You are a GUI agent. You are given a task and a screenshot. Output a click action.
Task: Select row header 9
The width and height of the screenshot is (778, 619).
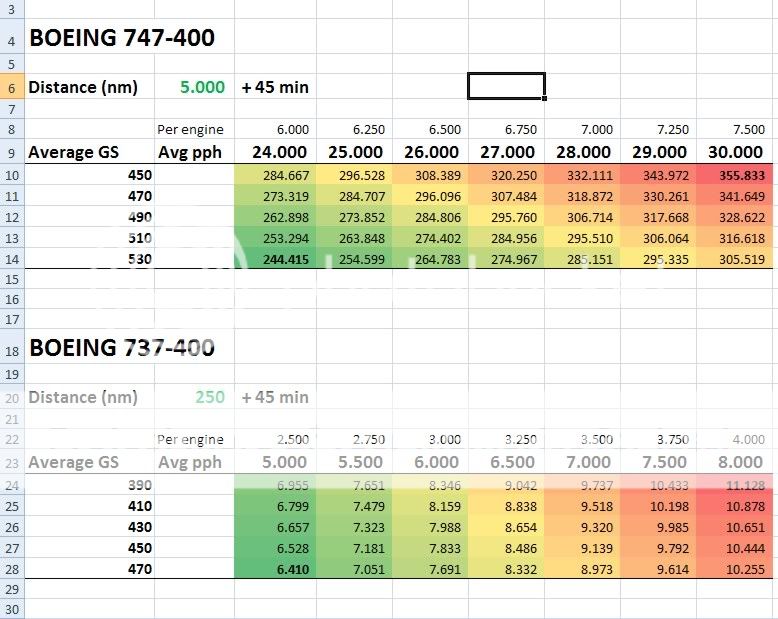pos(12,152)
